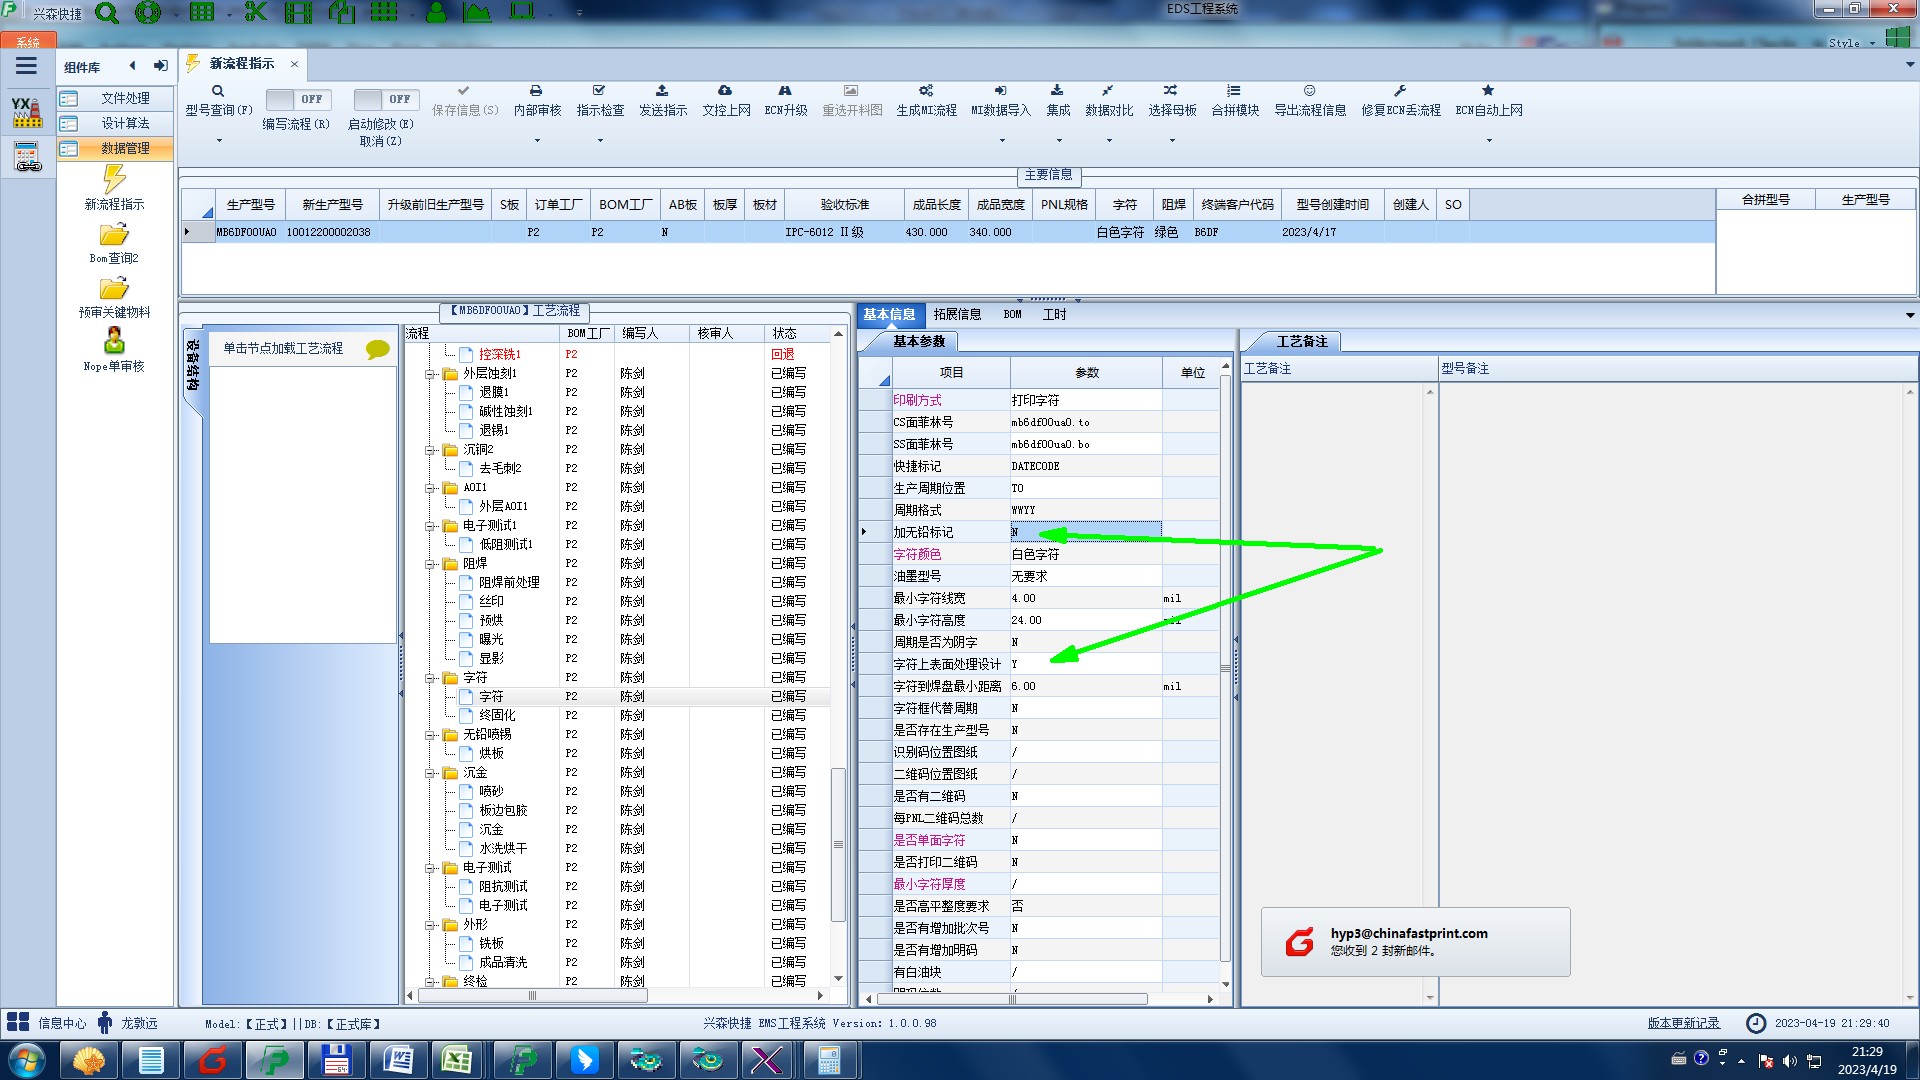The height and width of the screenshot is (1080, 1920).
Task: Switch to the BOM tab
Action: [x=1012, y=315]
